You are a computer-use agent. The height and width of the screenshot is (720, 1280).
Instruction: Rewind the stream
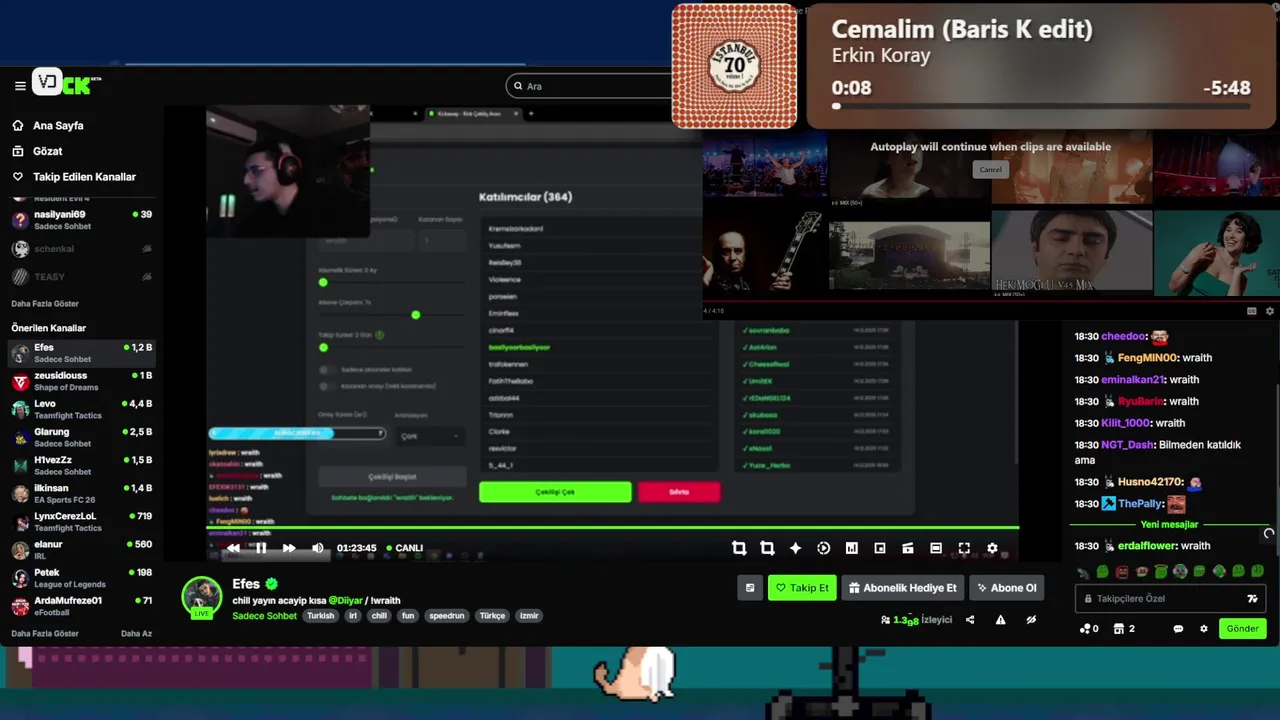(233, 548)
